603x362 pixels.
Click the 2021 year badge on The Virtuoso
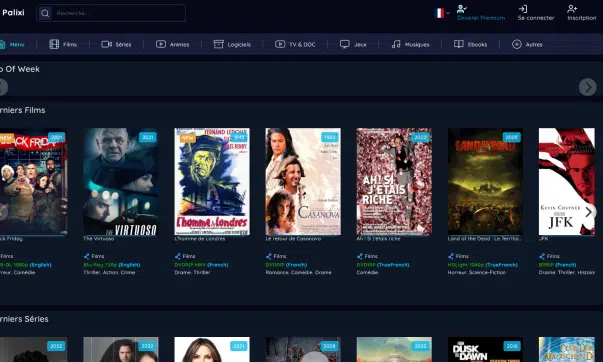148,137
